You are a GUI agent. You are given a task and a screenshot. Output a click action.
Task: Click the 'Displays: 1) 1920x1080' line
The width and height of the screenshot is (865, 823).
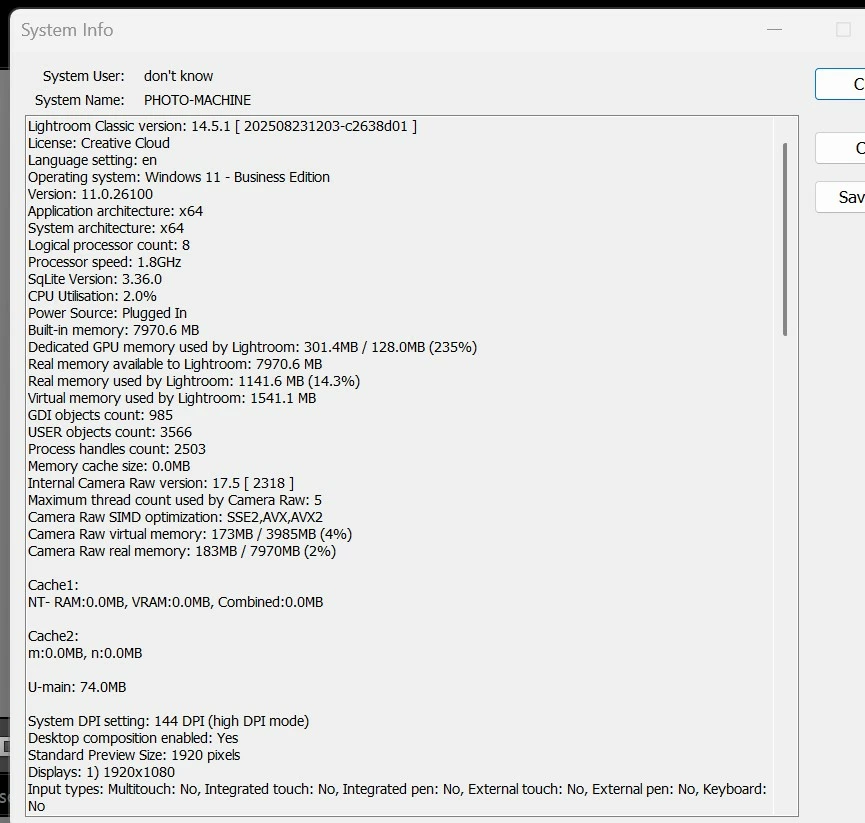tap(102, 772)
